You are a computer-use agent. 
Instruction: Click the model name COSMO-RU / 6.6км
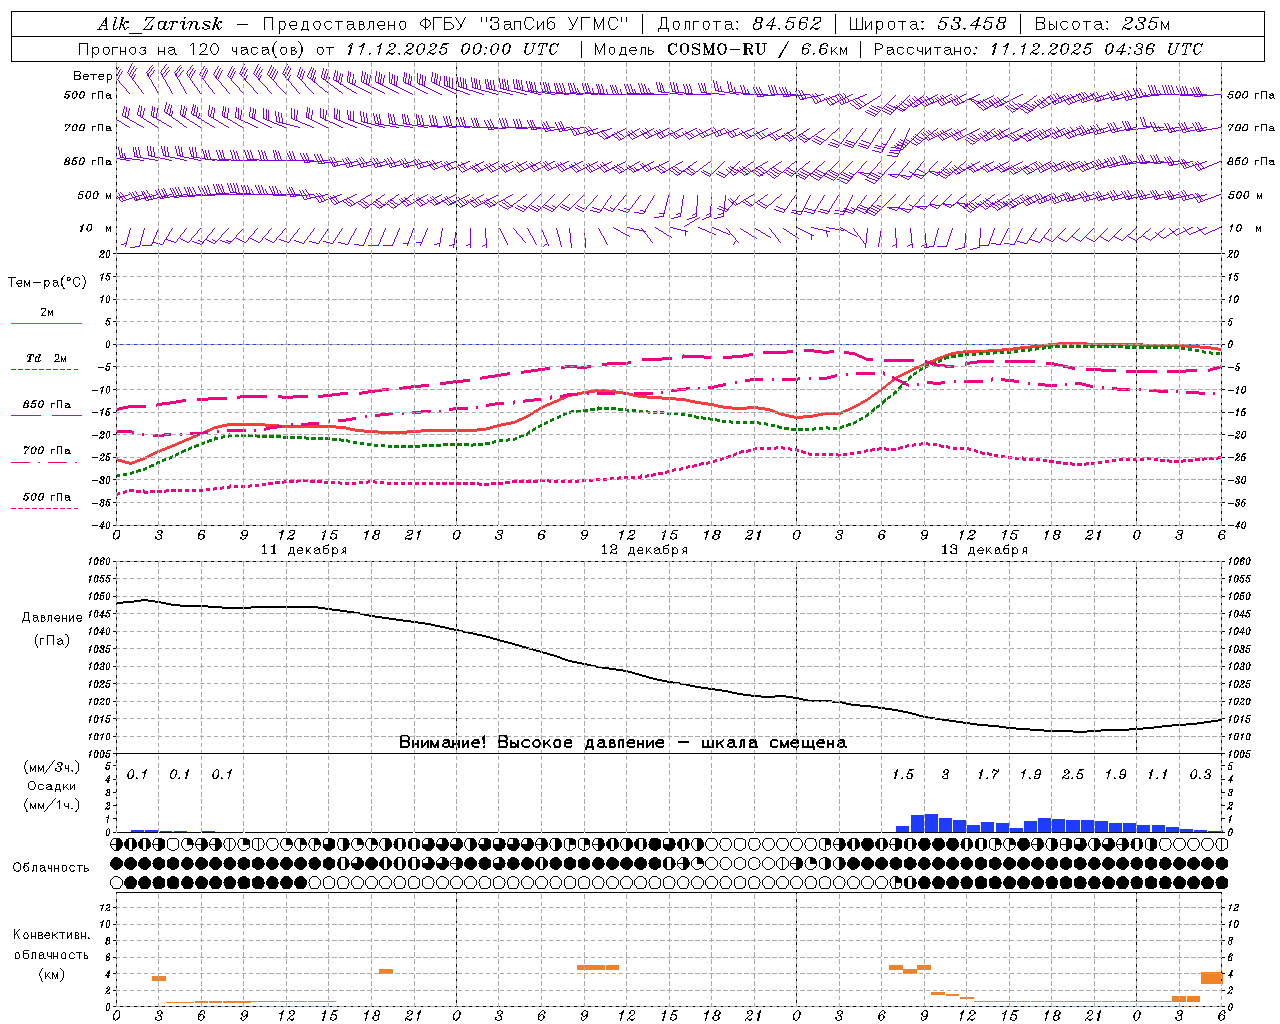tap(757, 49)
